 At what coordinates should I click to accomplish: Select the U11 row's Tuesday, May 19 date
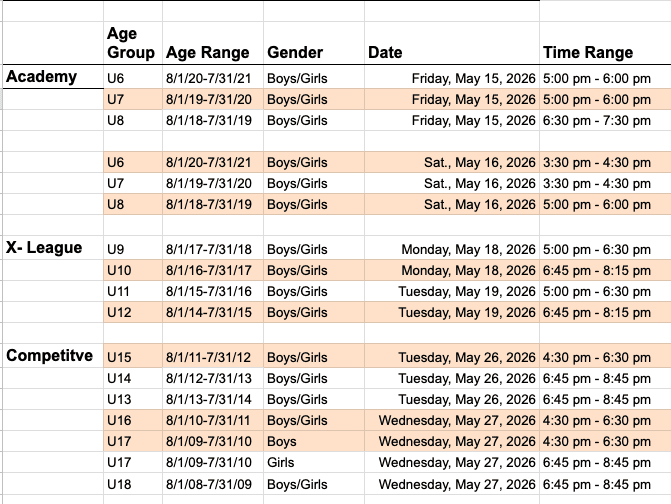pyautogui.click(x=467, y=292)
